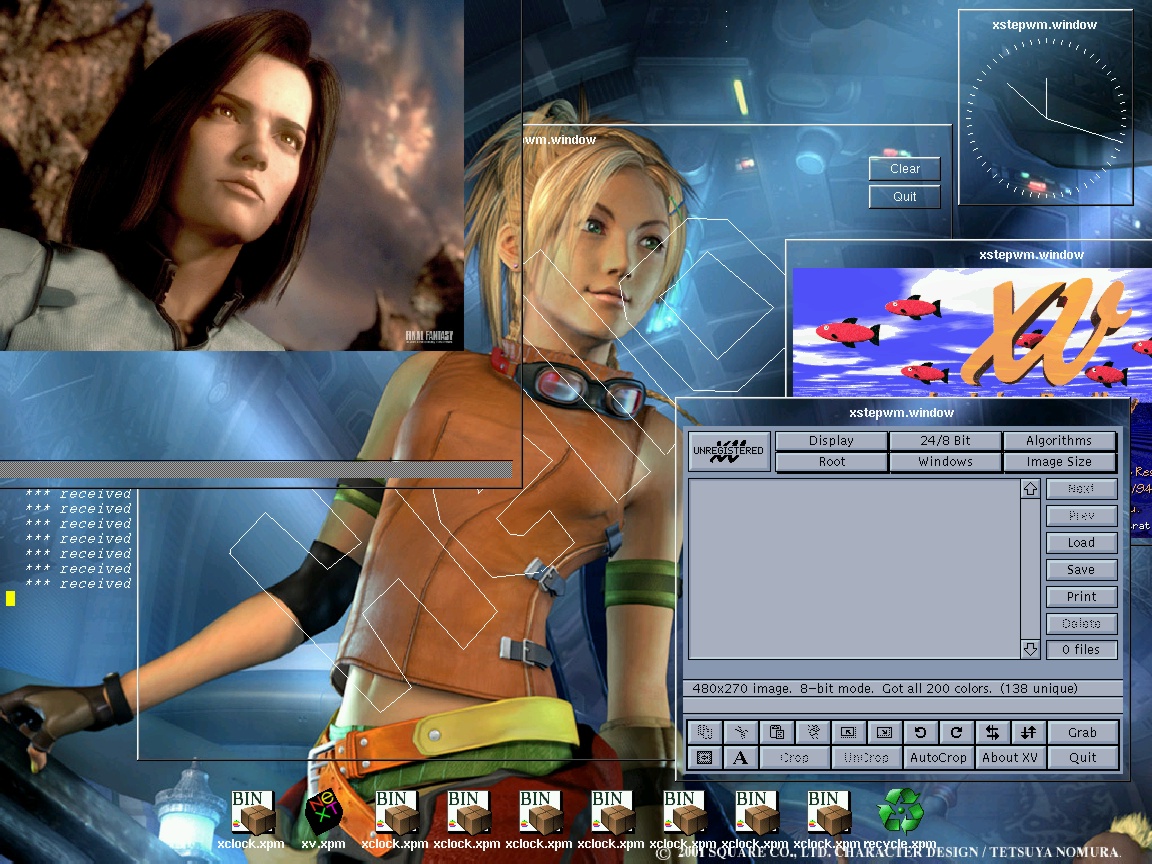
Task: Flip image horizontally using XV flip icon
Action: click(992, 732)
